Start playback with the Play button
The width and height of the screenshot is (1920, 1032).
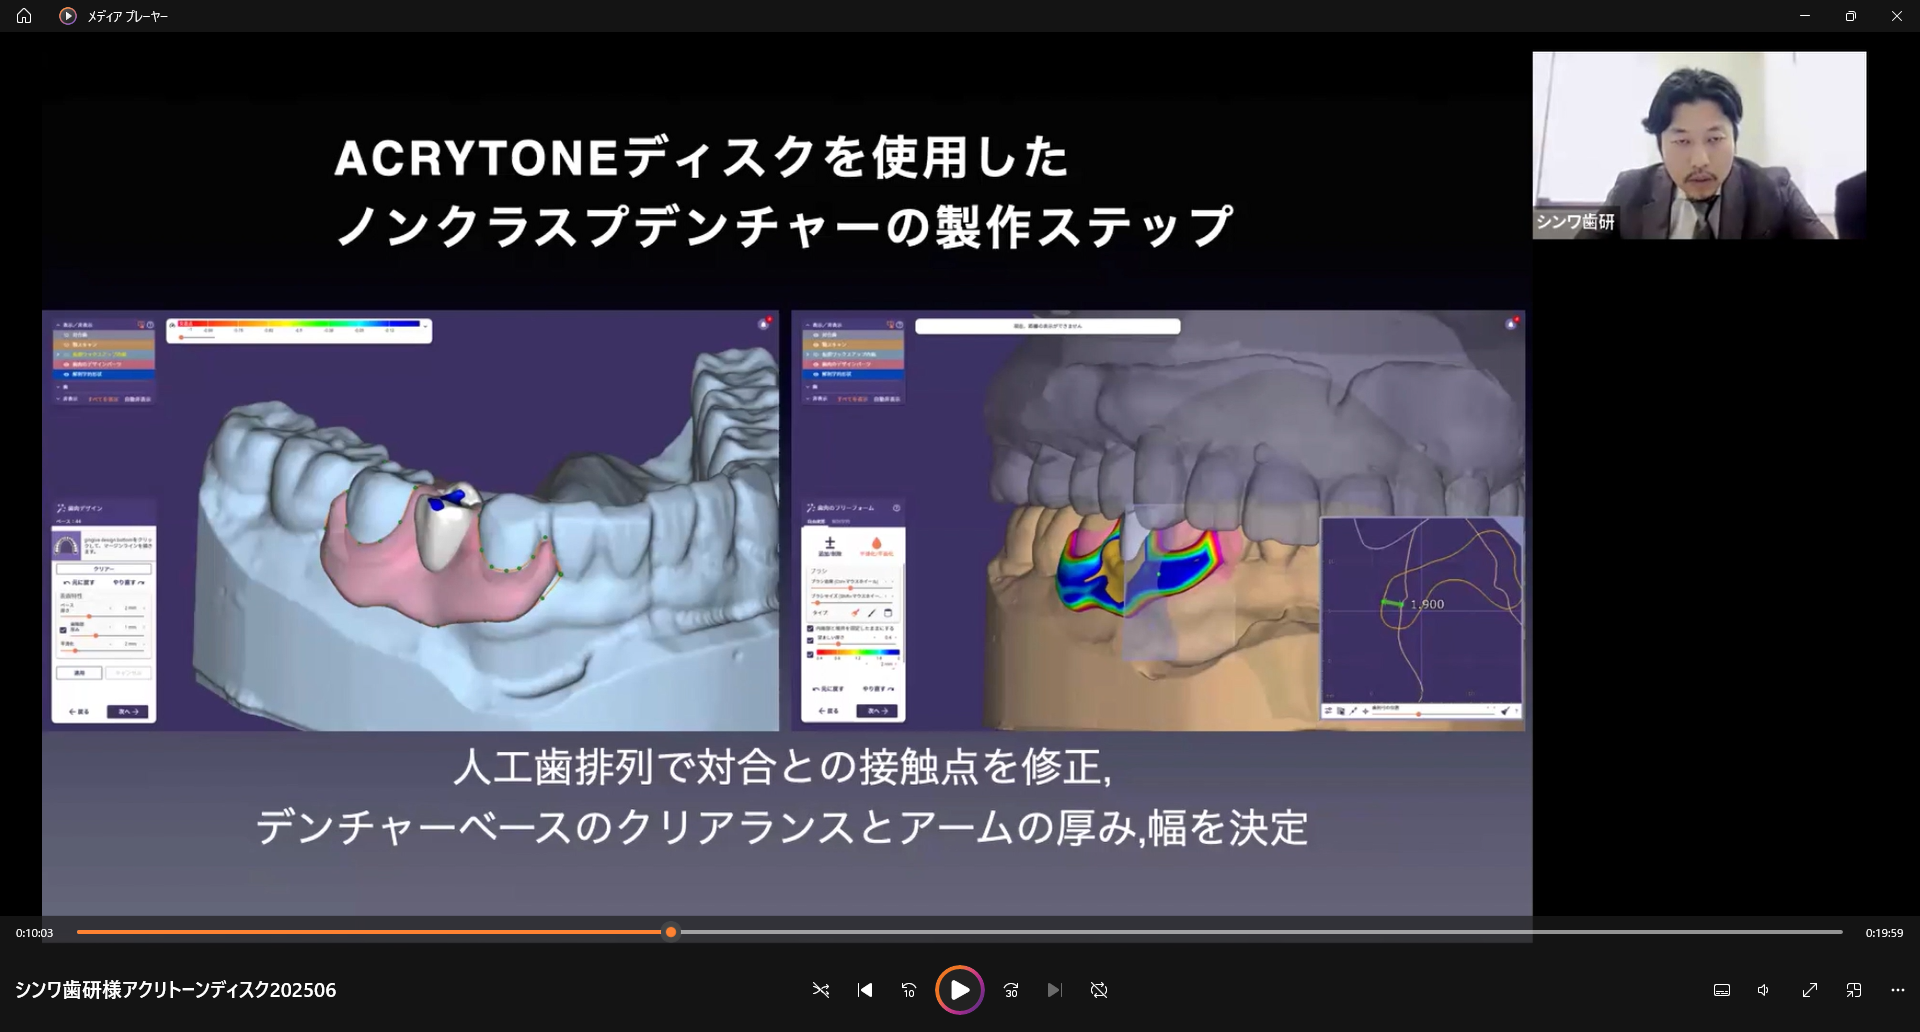[959, 990]
